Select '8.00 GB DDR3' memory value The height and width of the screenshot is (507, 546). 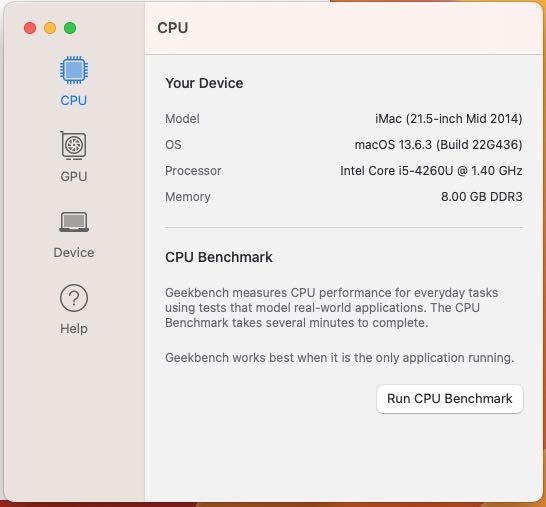point(482,197)
